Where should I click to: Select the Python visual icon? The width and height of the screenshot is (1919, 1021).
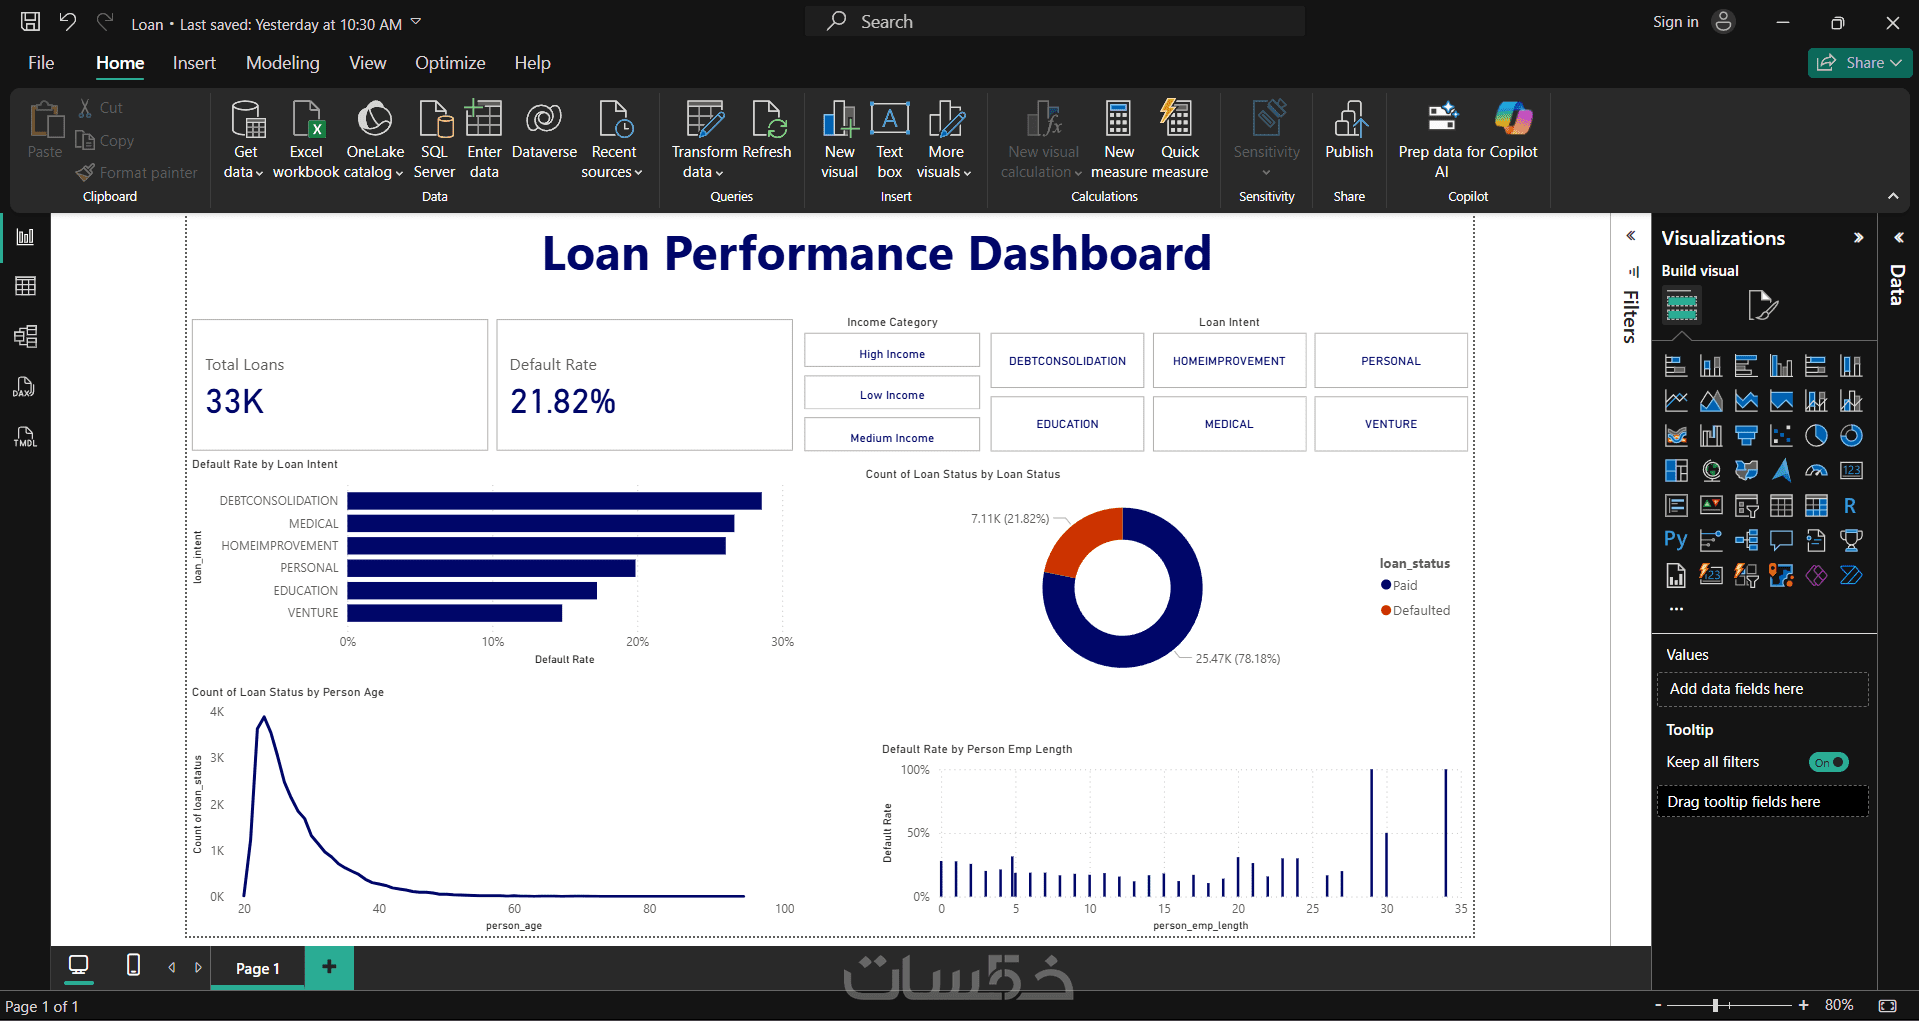coord(1676,541)
